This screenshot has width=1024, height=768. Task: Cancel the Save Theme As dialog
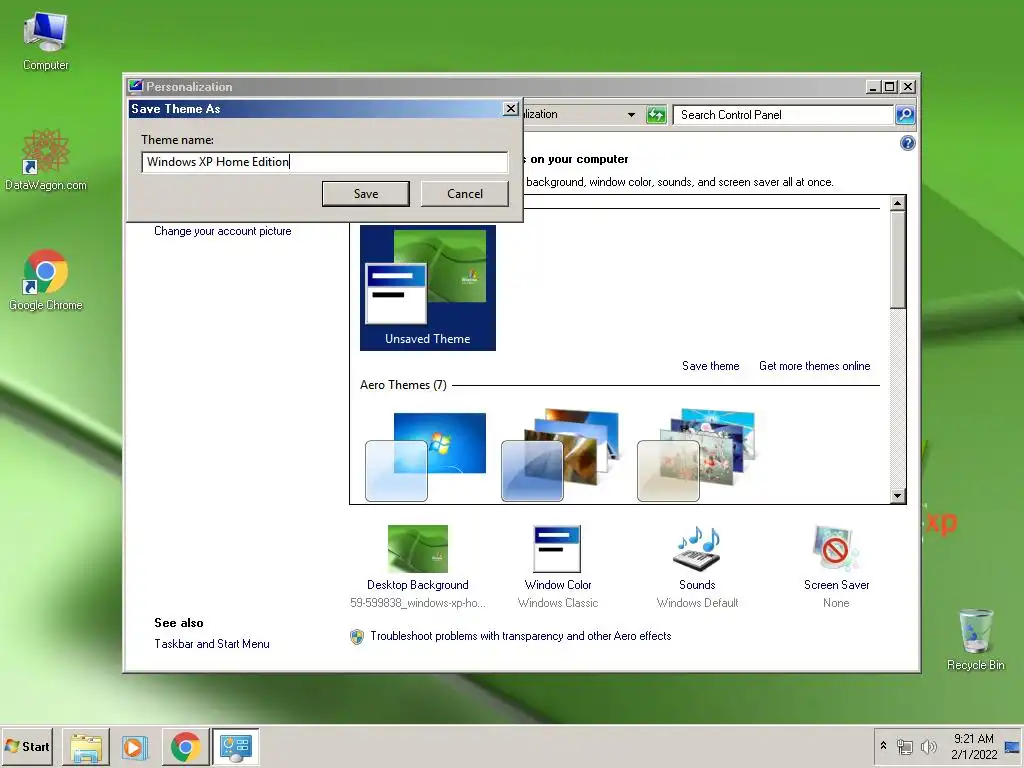click(x=465, y=194)
